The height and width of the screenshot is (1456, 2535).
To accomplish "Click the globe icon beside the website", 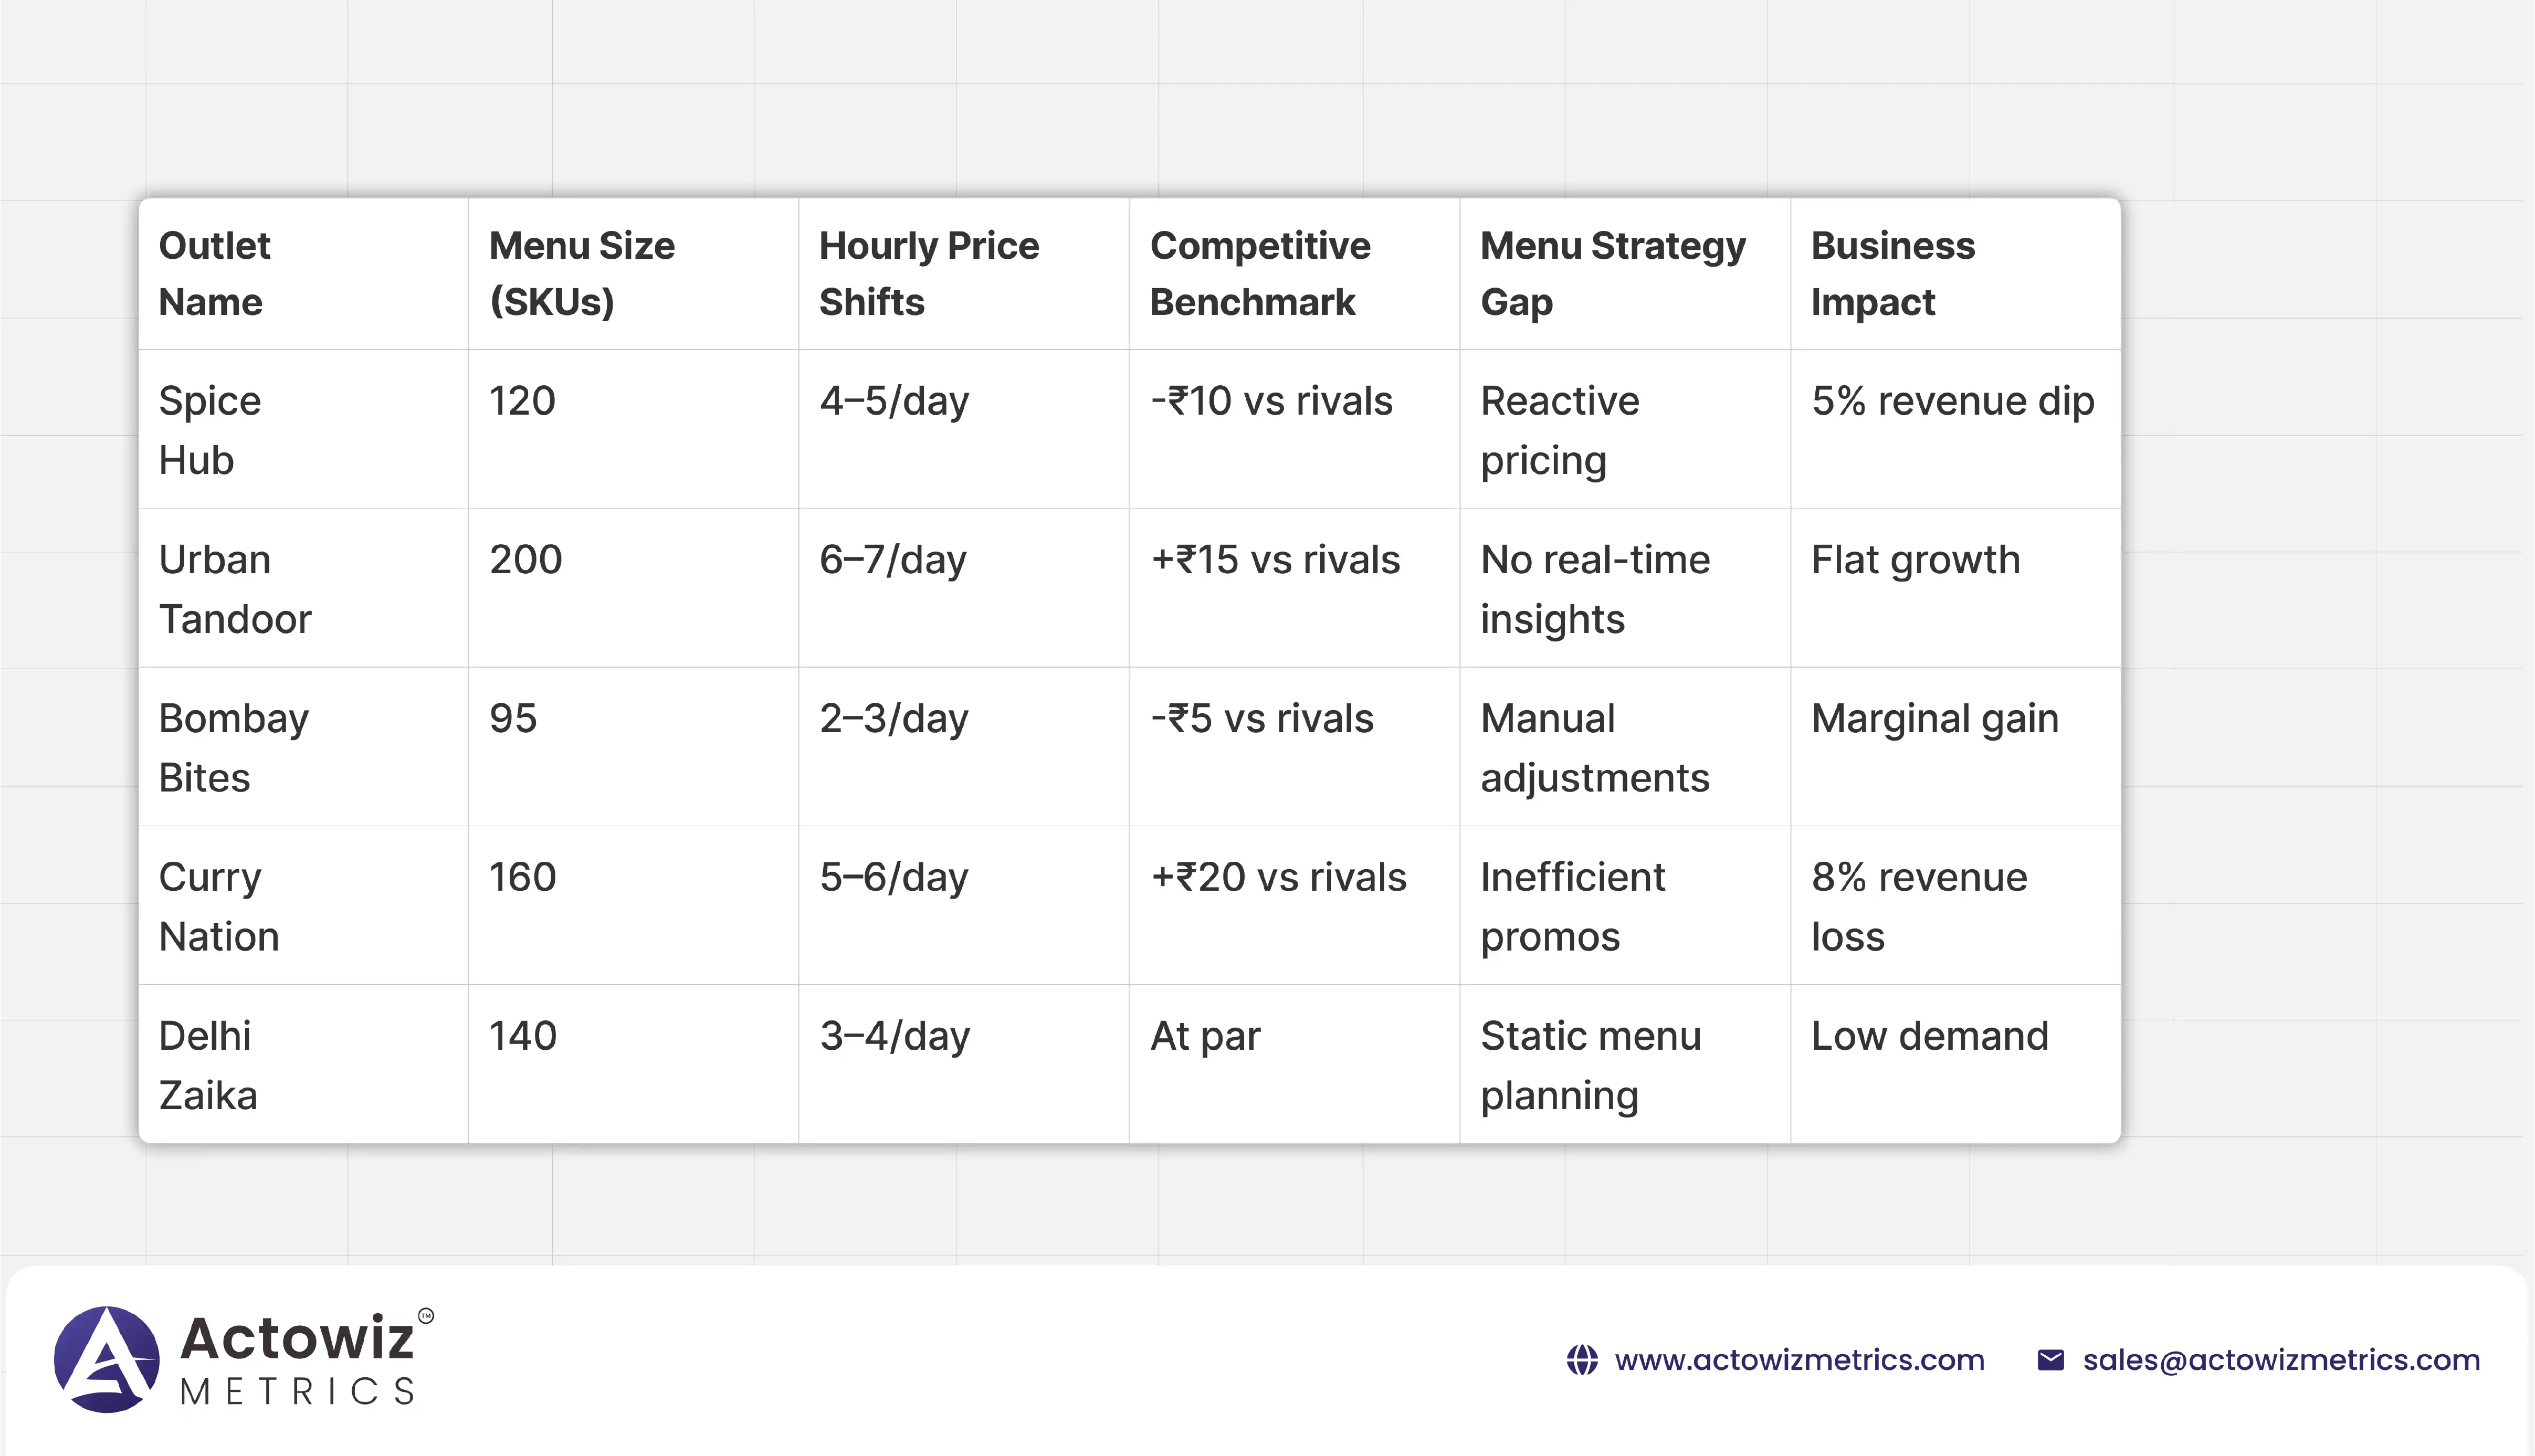I will 1582,1360.
